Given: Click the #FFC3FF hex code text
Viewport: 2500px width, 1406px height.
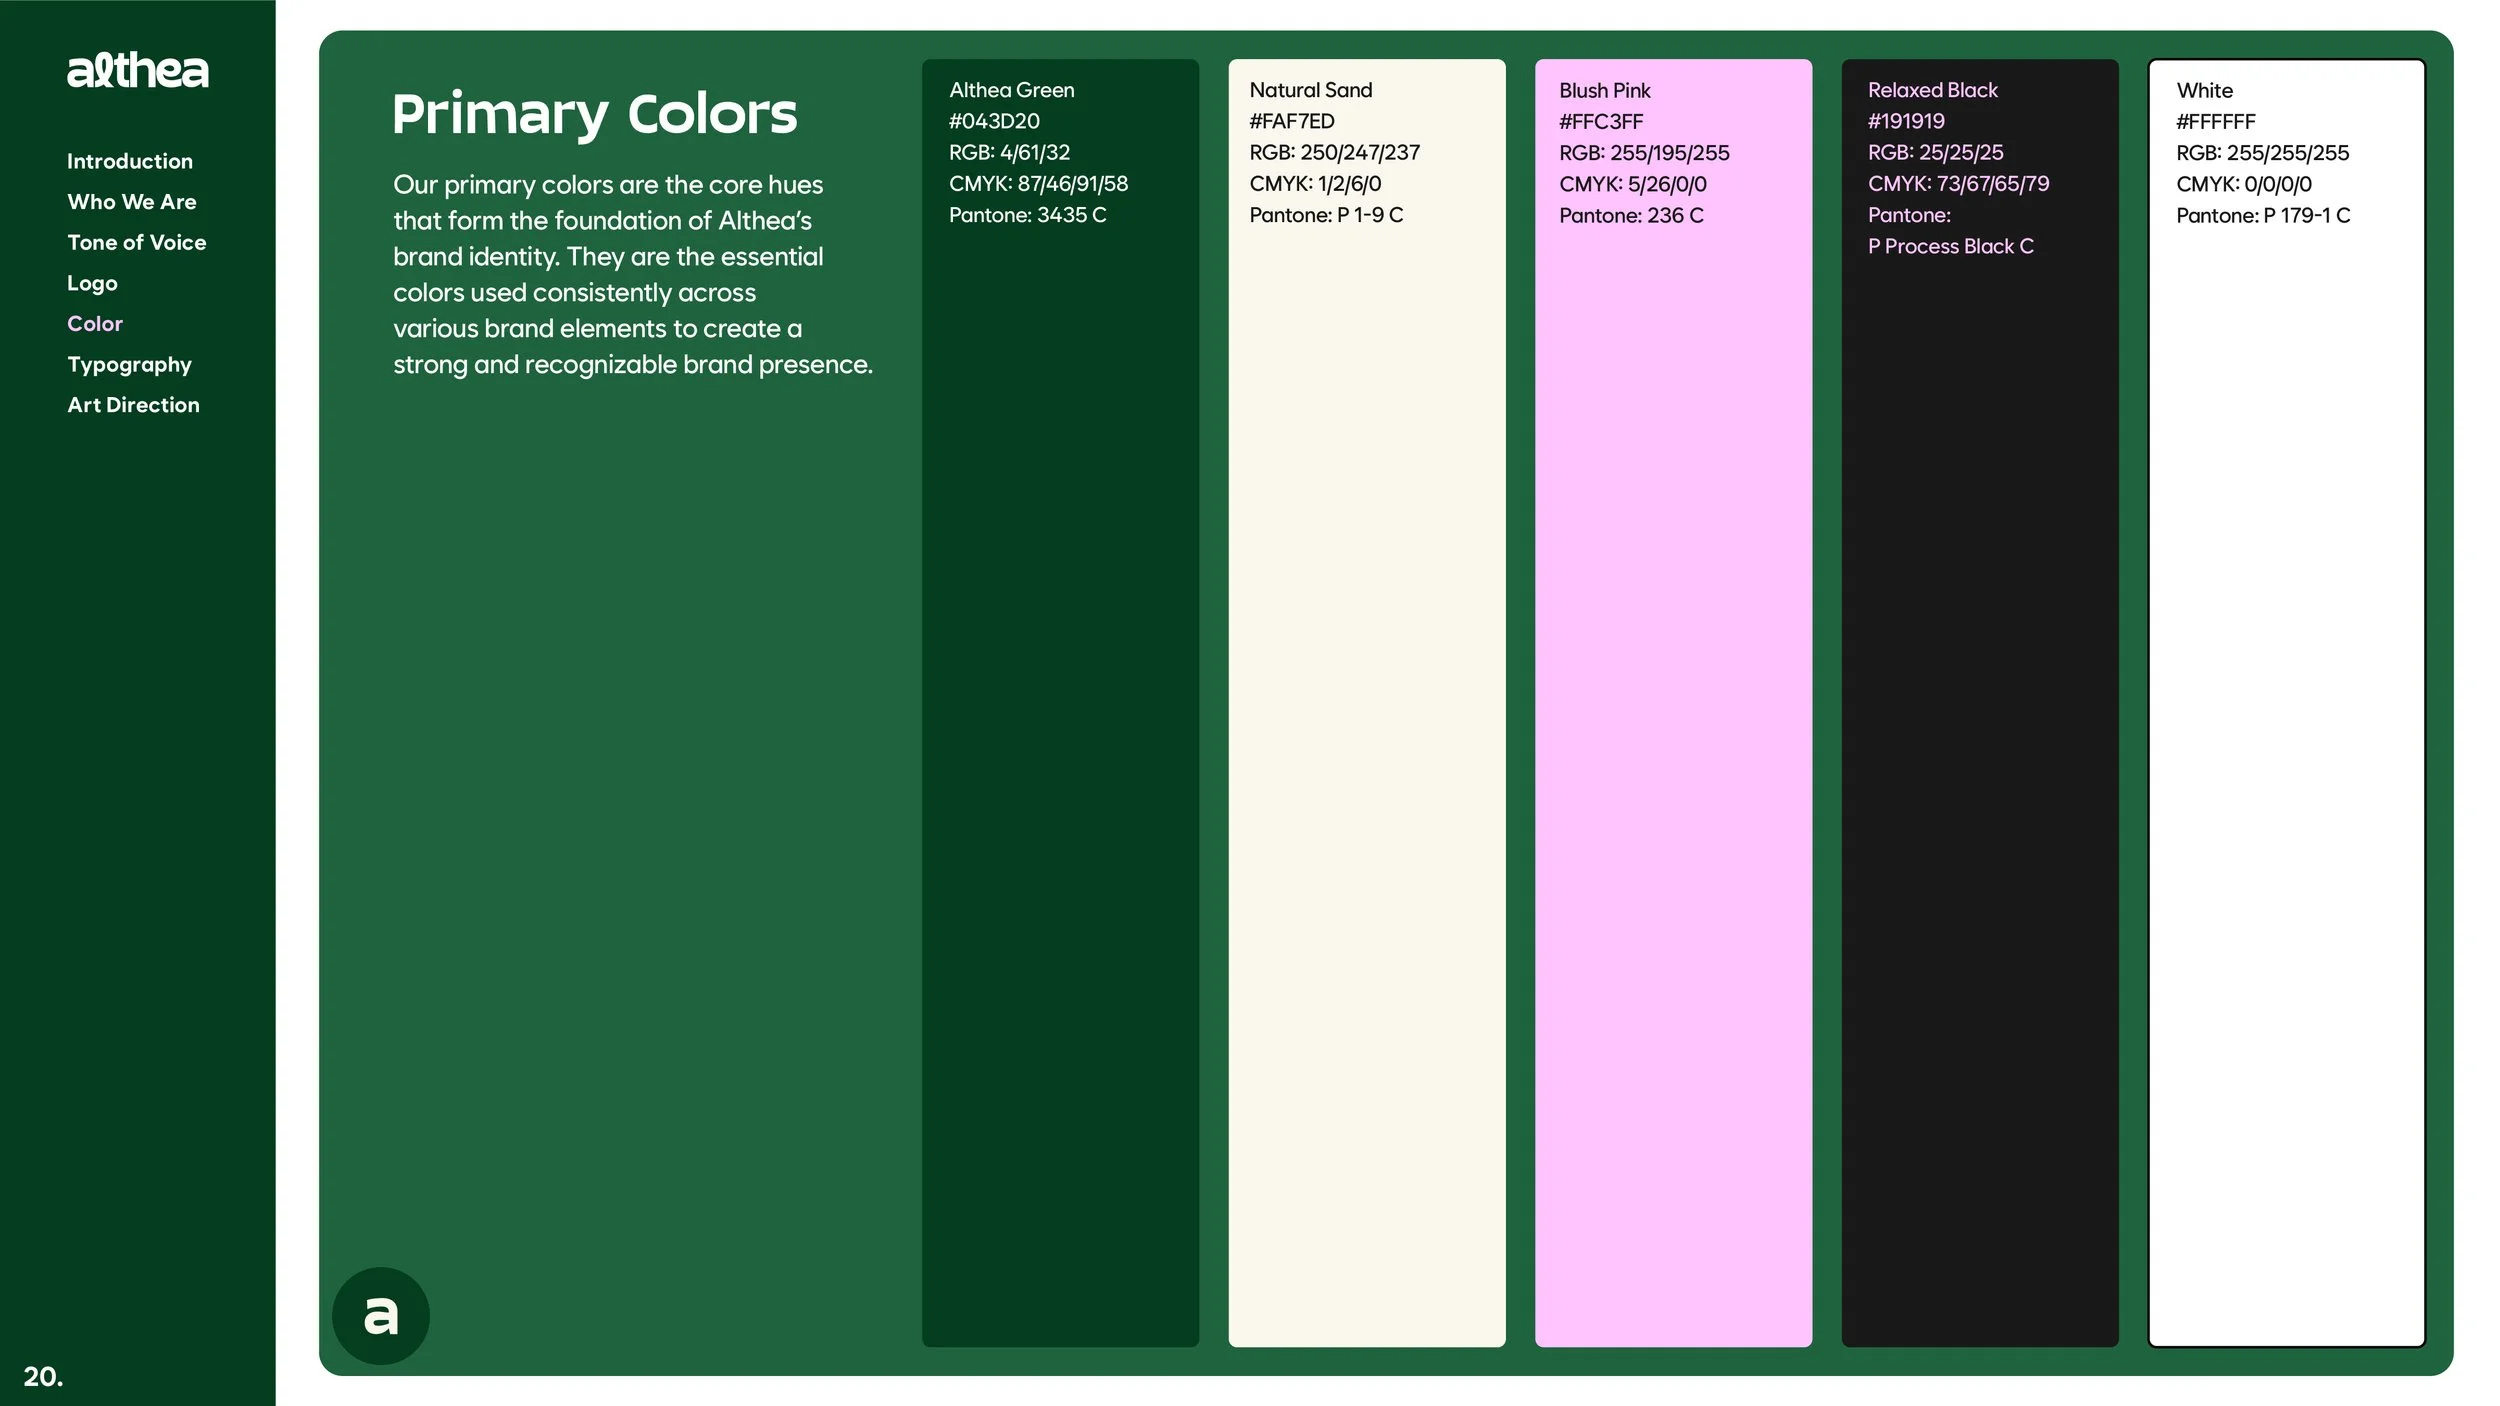Looking at the screenshot, I should tap(1601, 122).
